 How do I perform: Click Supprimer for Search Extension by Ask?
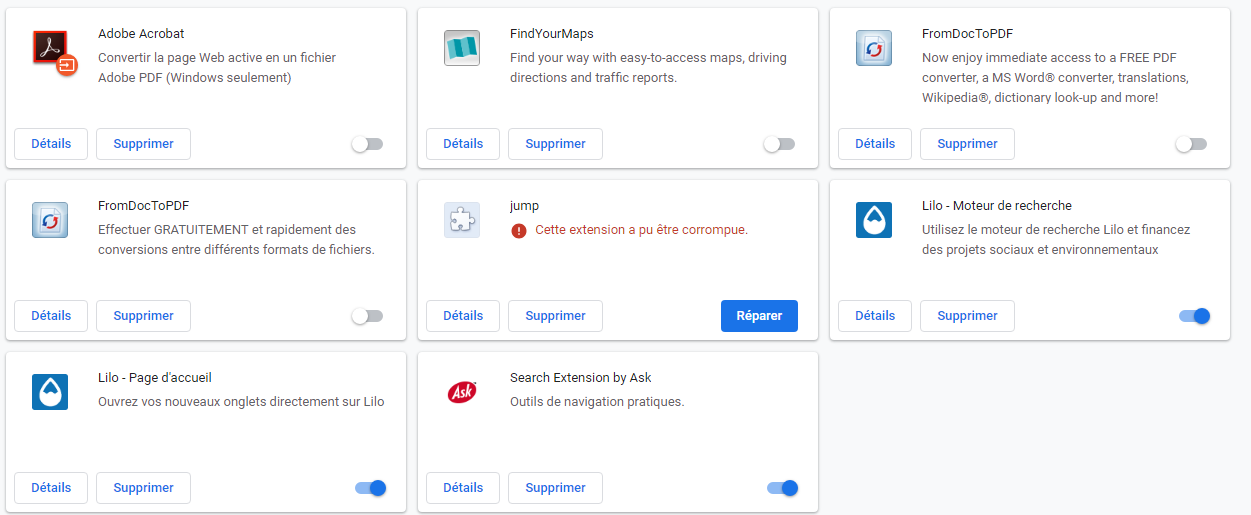tap(555, 488)
